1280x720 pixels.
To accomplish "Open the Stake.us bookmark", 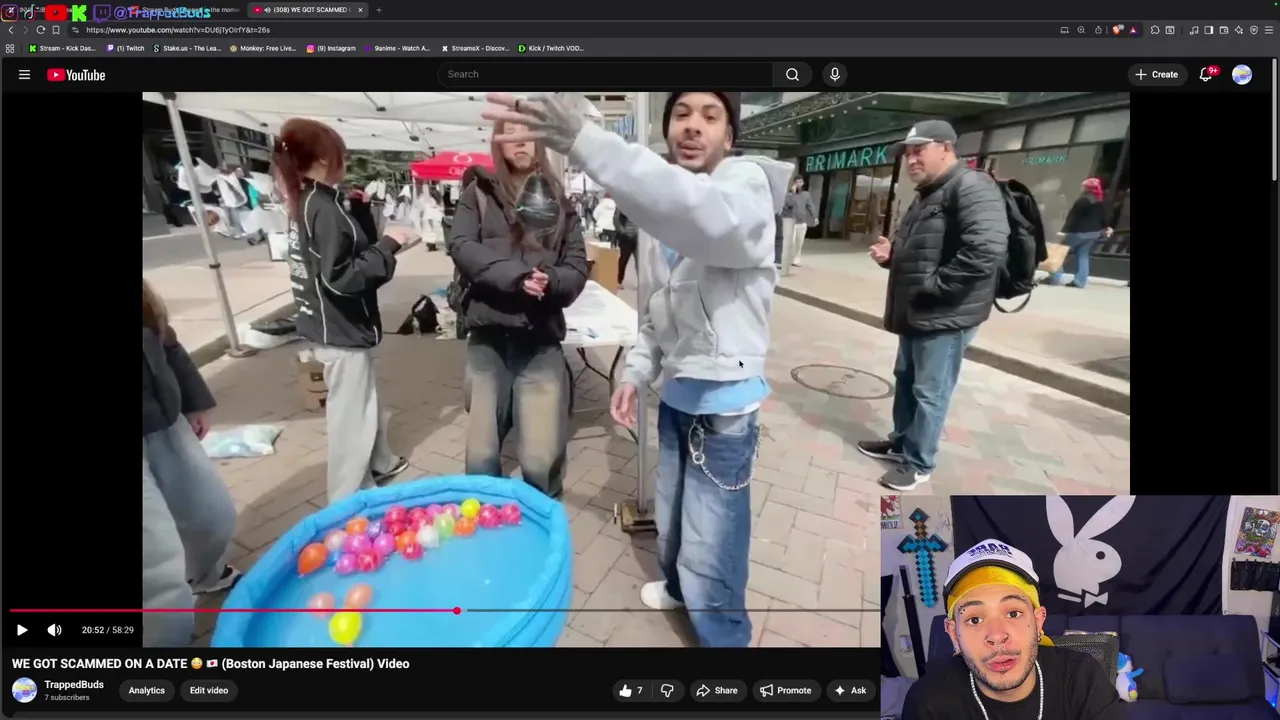I will click(187, 48).
